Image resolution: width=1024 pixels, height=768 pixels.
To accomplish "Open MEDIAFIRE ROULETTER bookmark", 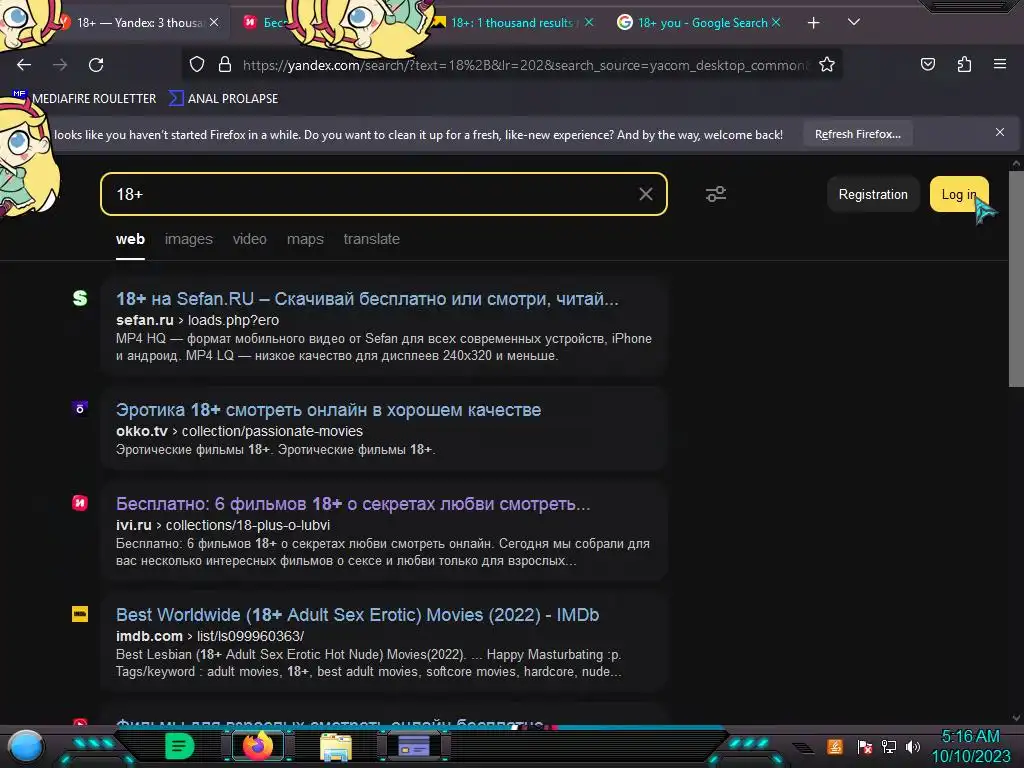I will (x=85, y=99).
